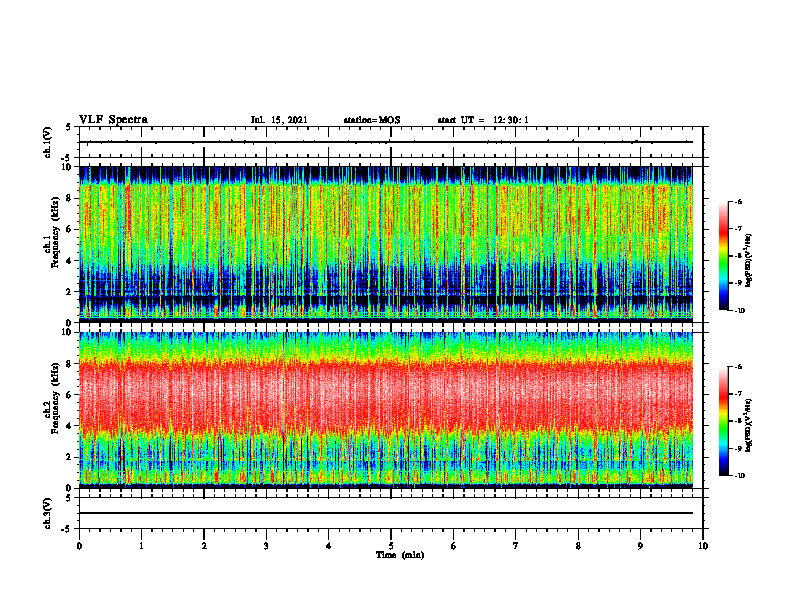The height and width of the screenshot is (612, 792).
Task: Click time axis tick label "10"
Action: pyautogui.click(x=703, y=546)
